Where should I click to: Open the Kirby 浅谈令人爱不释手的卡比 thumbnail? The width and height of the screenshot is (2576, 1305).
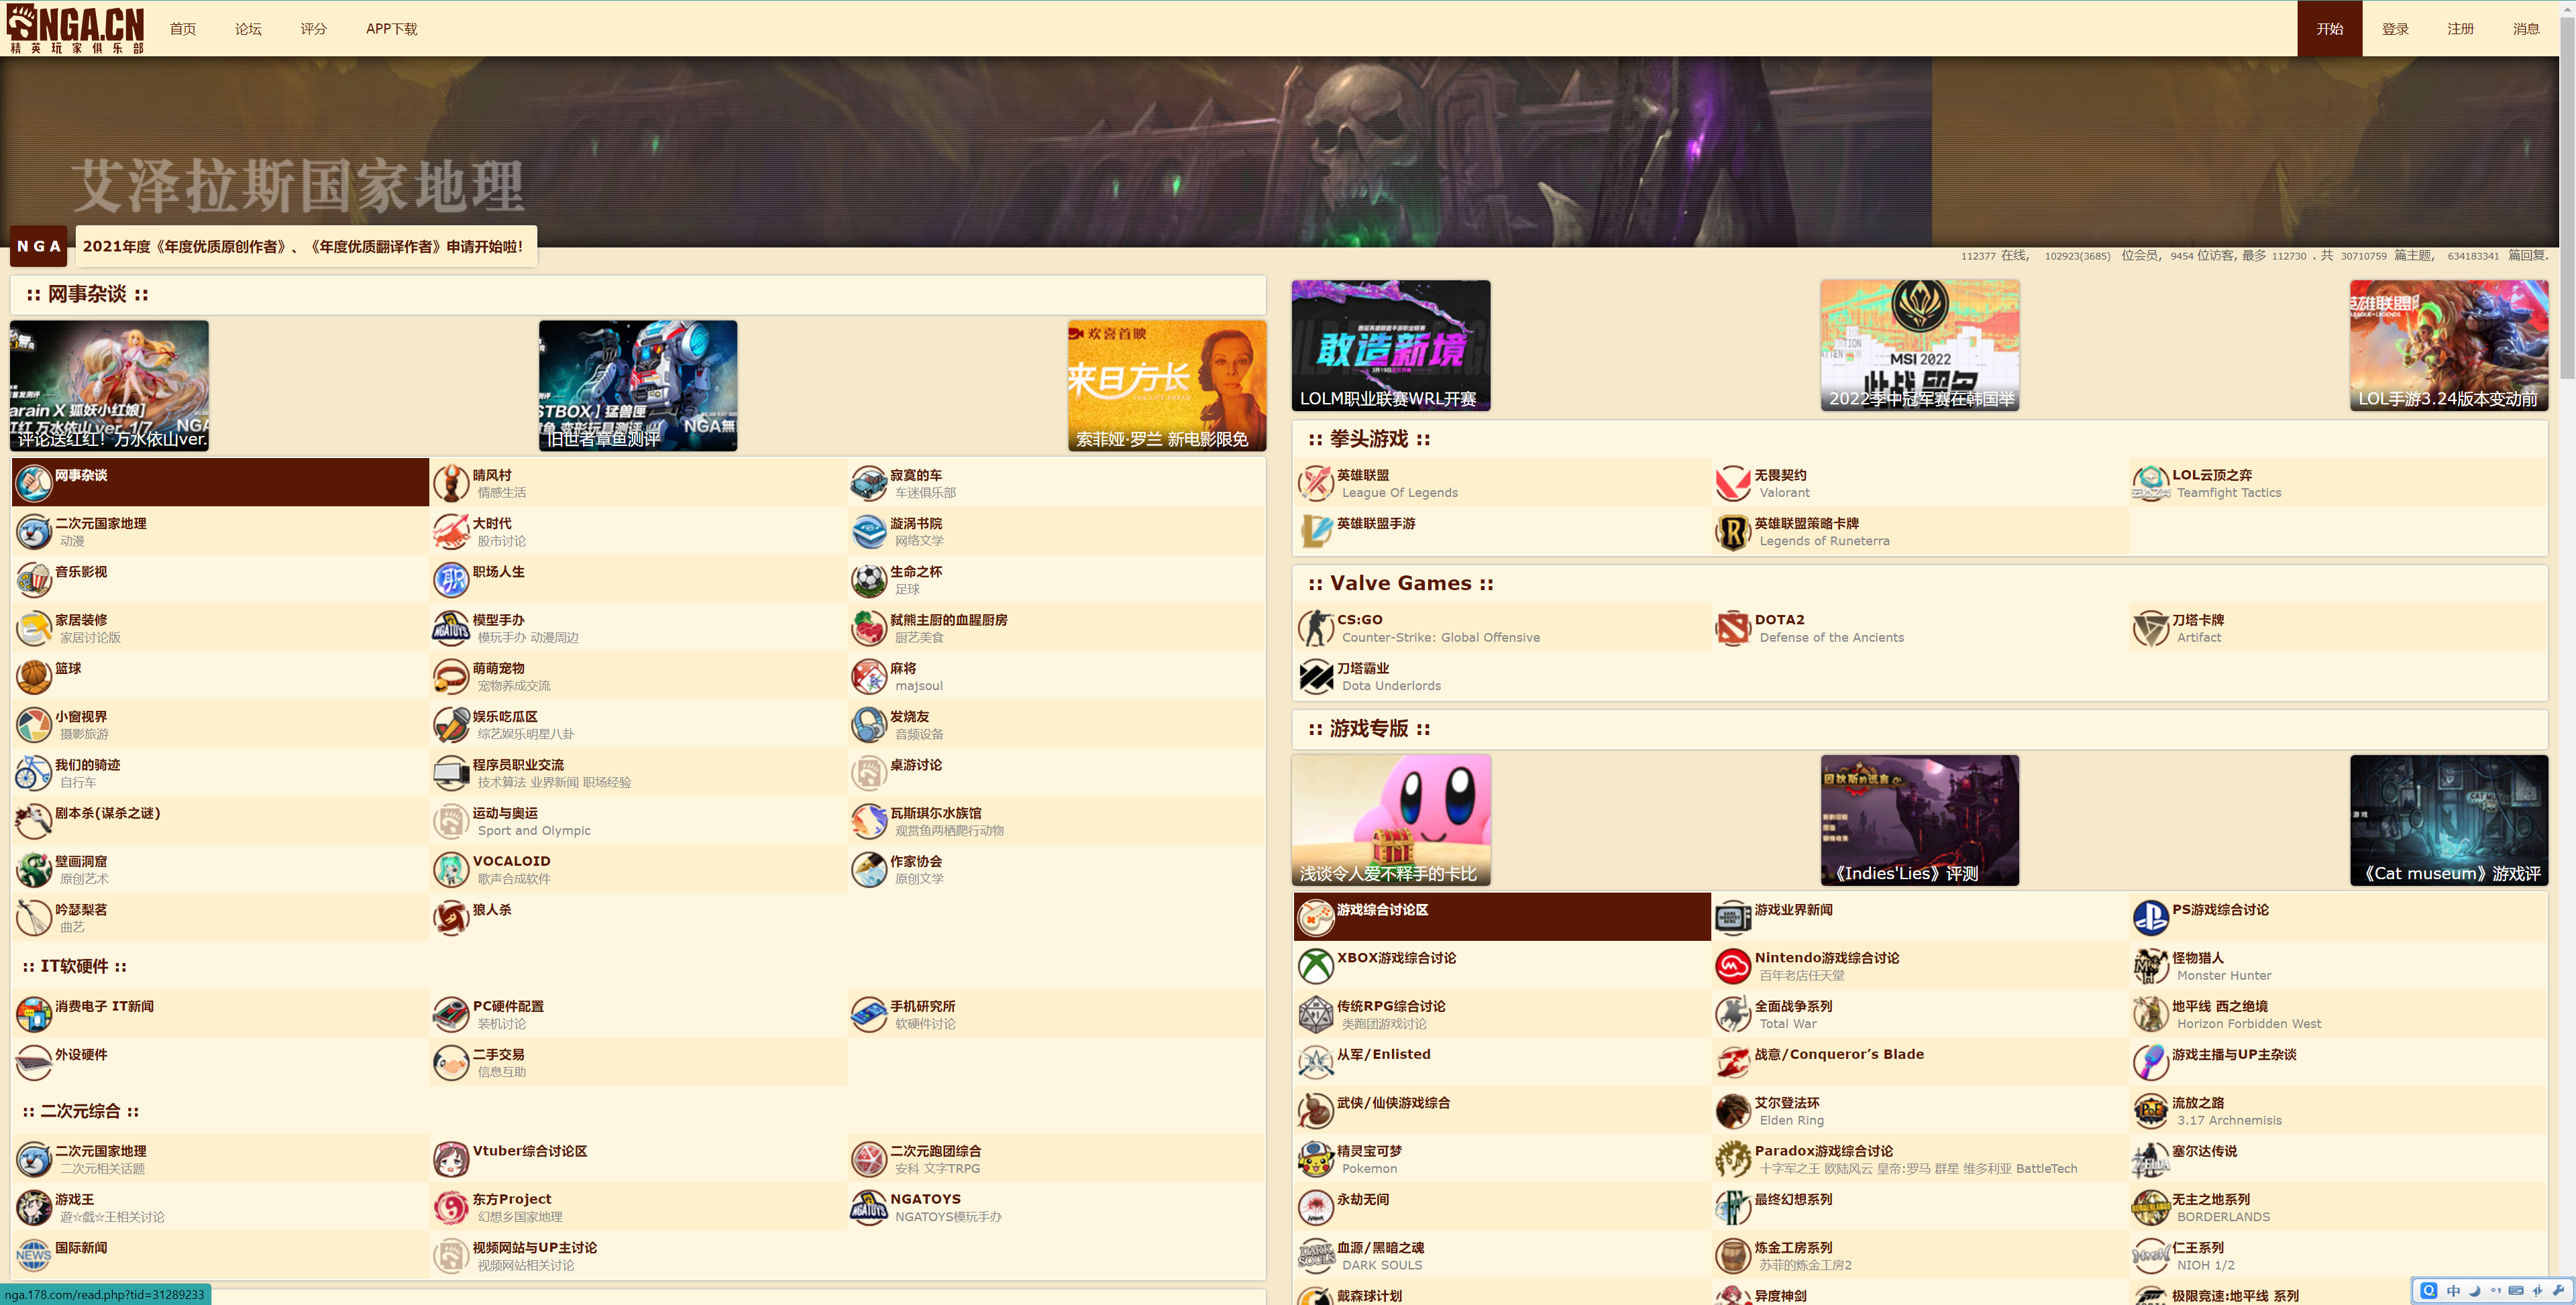coord(1391,820)
